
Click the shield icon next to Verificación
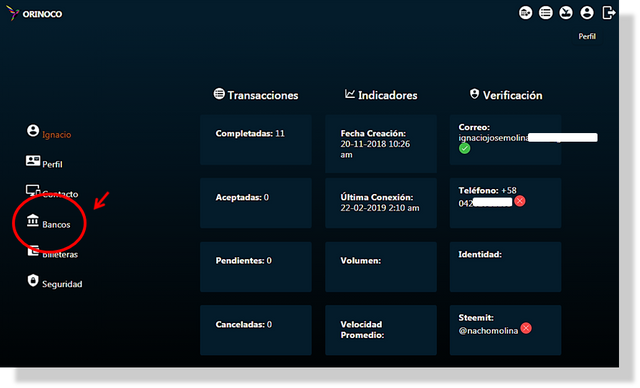(474, 94)
